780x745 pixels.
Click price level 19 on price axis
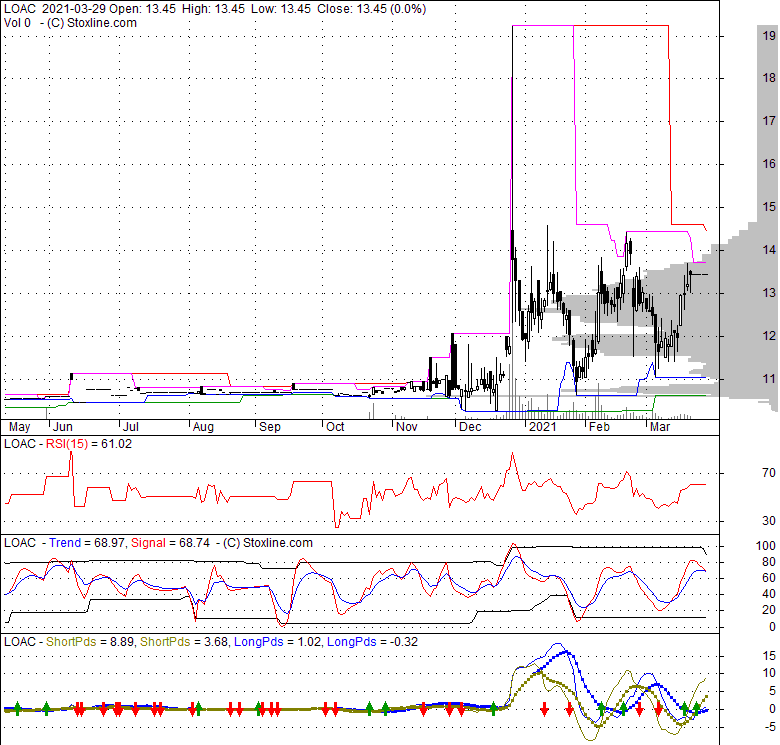click(x=769, y=35)
